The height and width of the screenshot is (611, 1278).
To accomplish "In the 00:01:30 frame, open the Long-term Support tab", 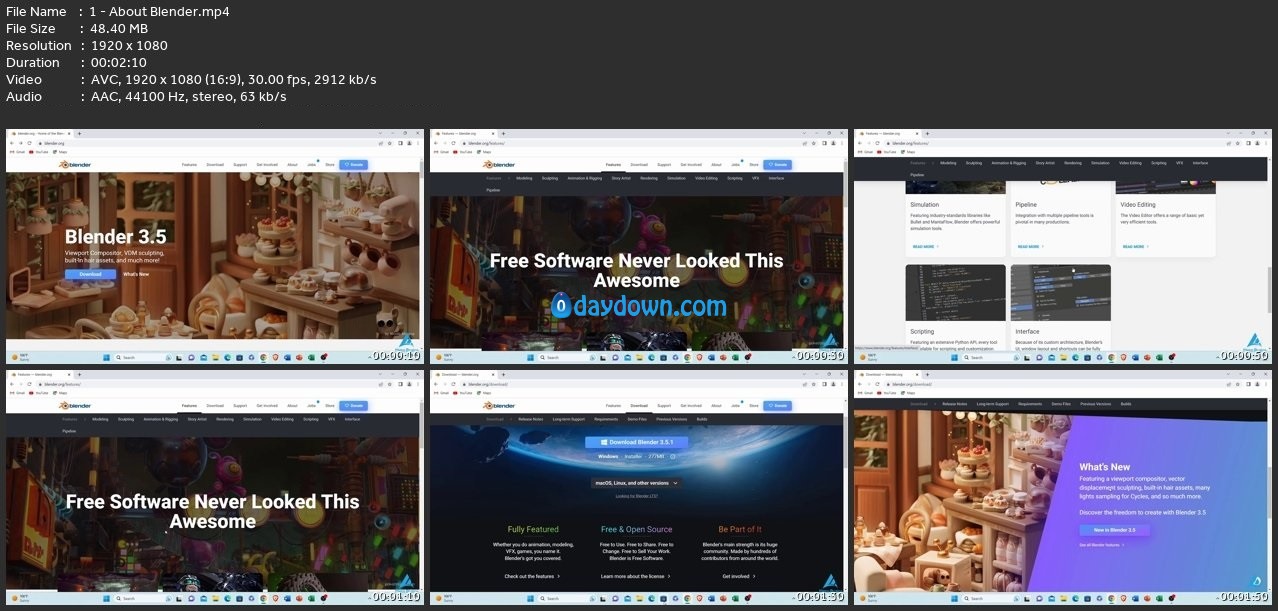I will tap(568, 419).
